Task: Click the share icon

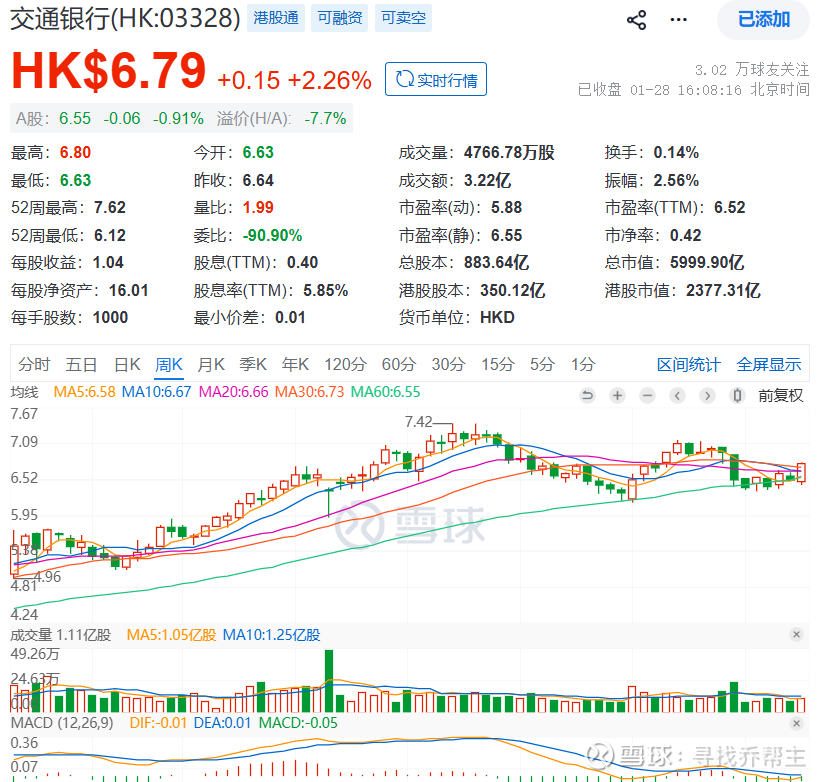Action: coord(636,20)
